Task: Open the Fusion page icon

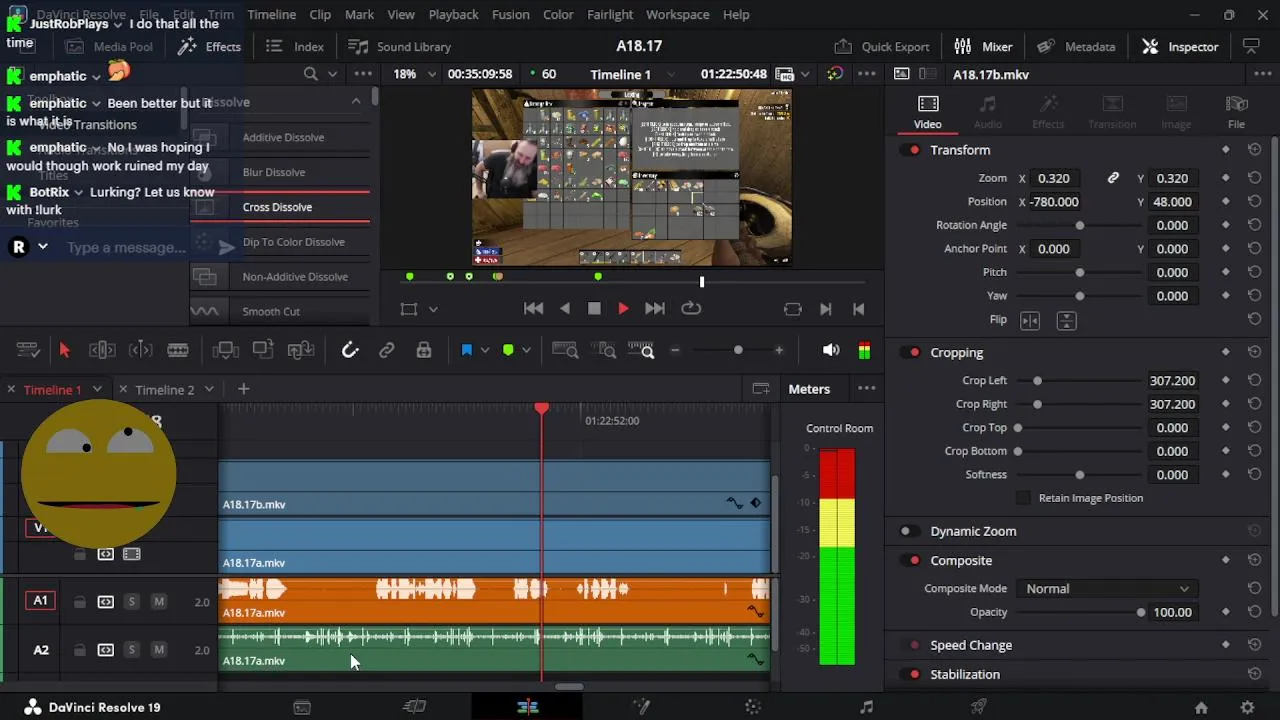Action: [641, 707]
